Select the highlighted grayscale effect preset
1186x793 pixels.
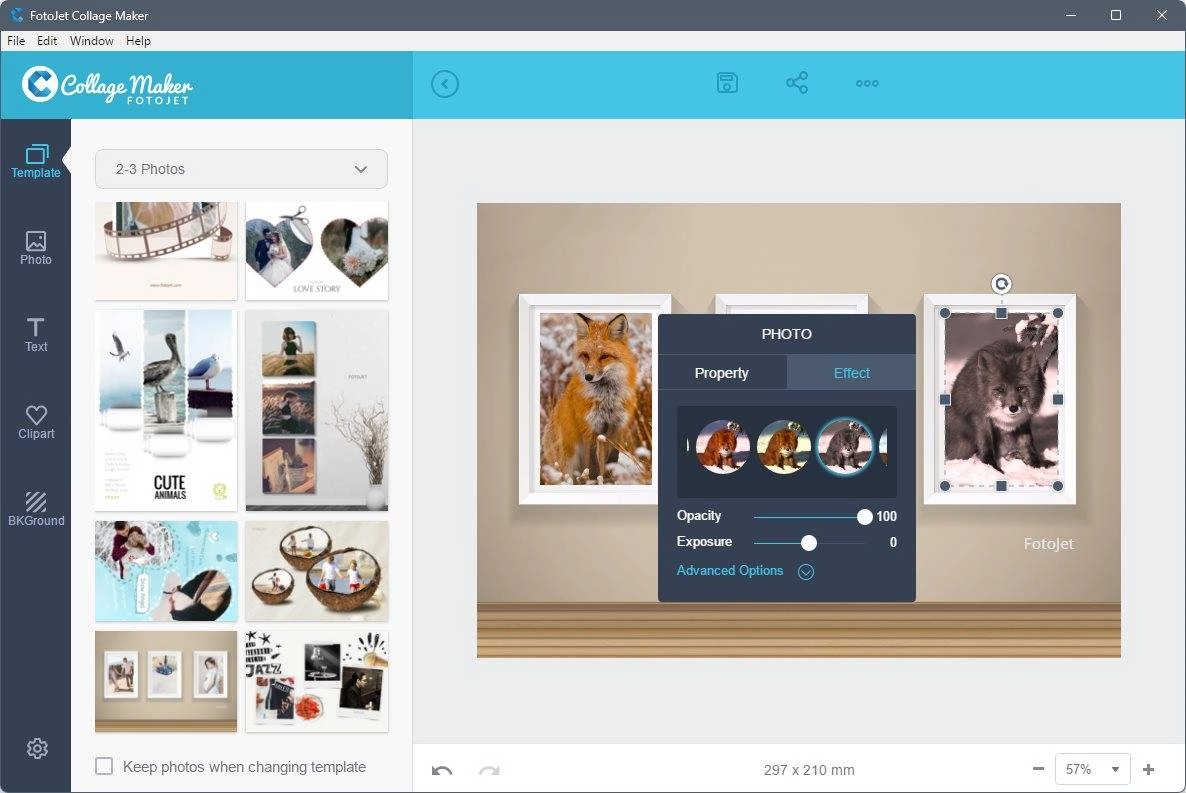845,446
